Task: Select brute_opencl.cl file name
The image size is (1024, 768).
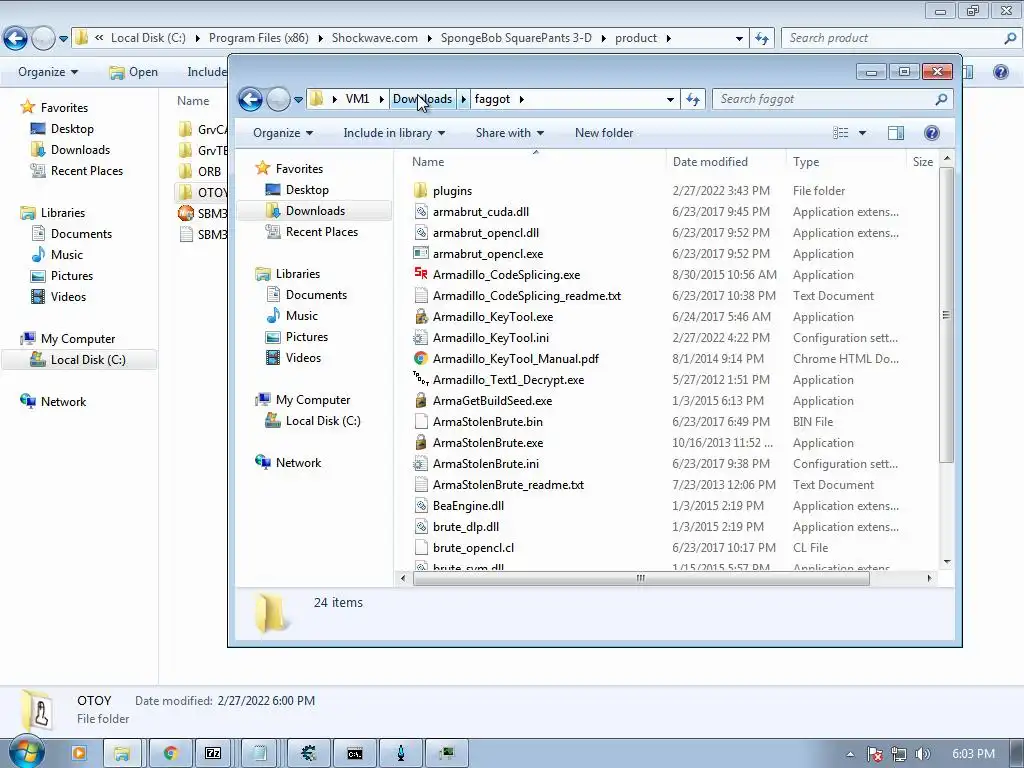Action: pos(473,547)
